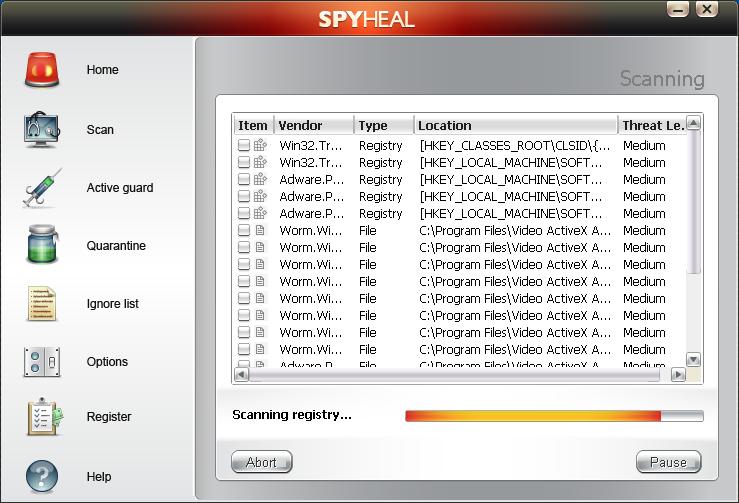Open the Quarantine jar icon
Viewport: 739px width, 503px height.
pos(42,246)
